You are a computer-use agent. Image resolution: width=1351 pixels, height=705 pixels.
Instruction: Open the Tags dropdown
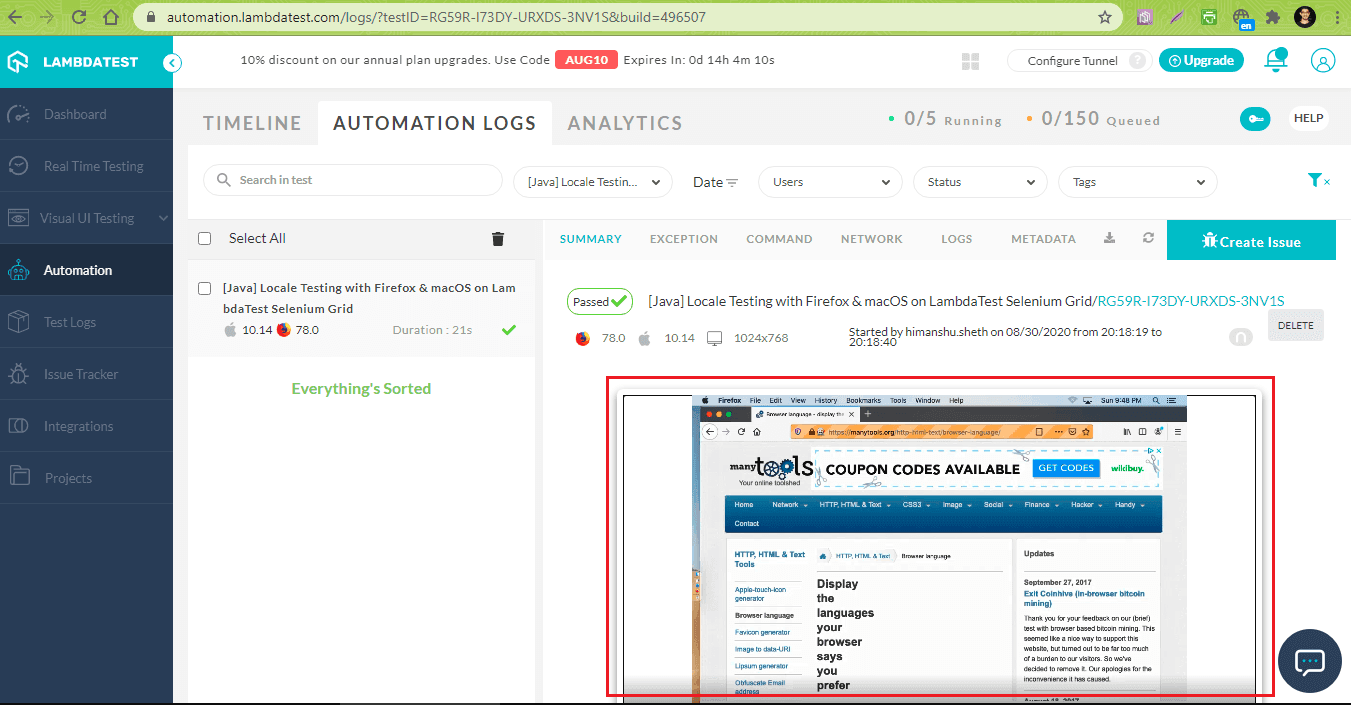tap(1137, 182)
